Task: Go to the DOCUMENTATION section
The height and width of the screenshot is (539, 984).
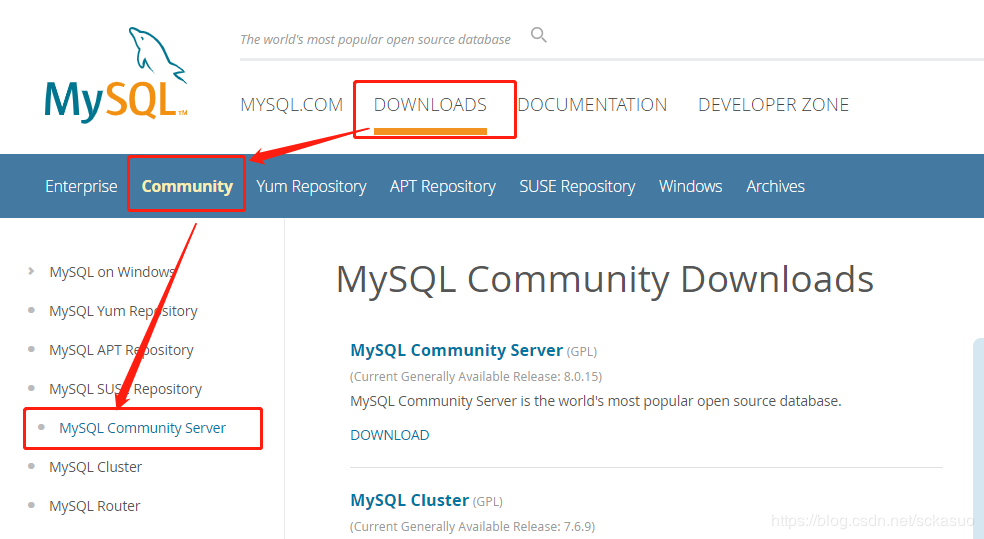Action: 592,105
